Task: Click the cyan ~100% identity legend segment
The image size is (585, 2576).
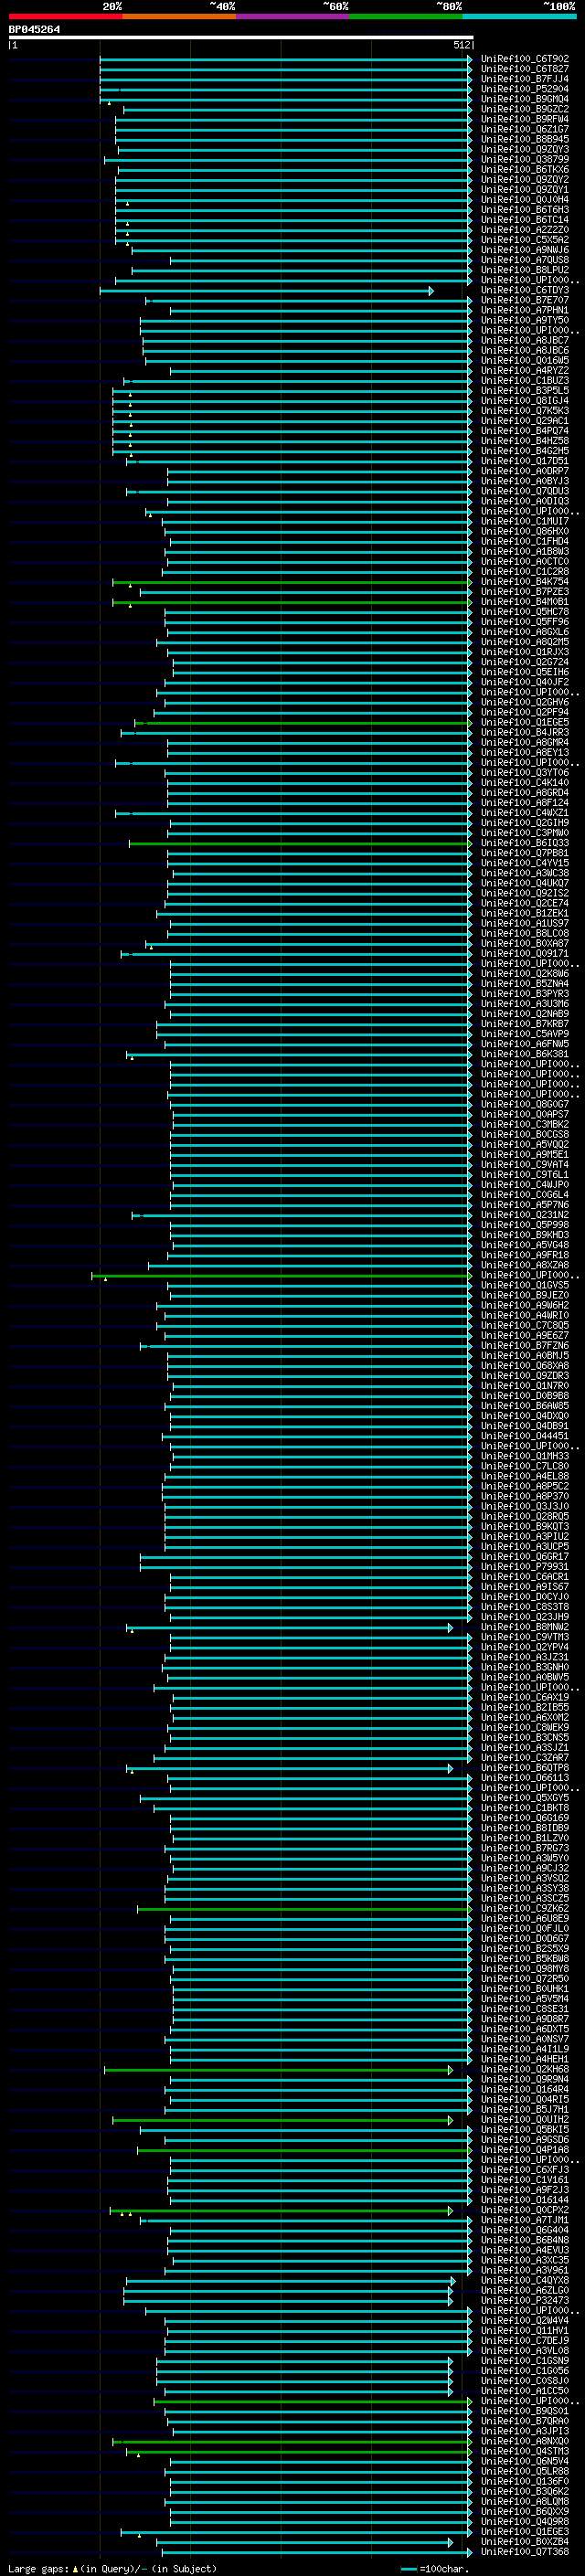Action: 519,16
